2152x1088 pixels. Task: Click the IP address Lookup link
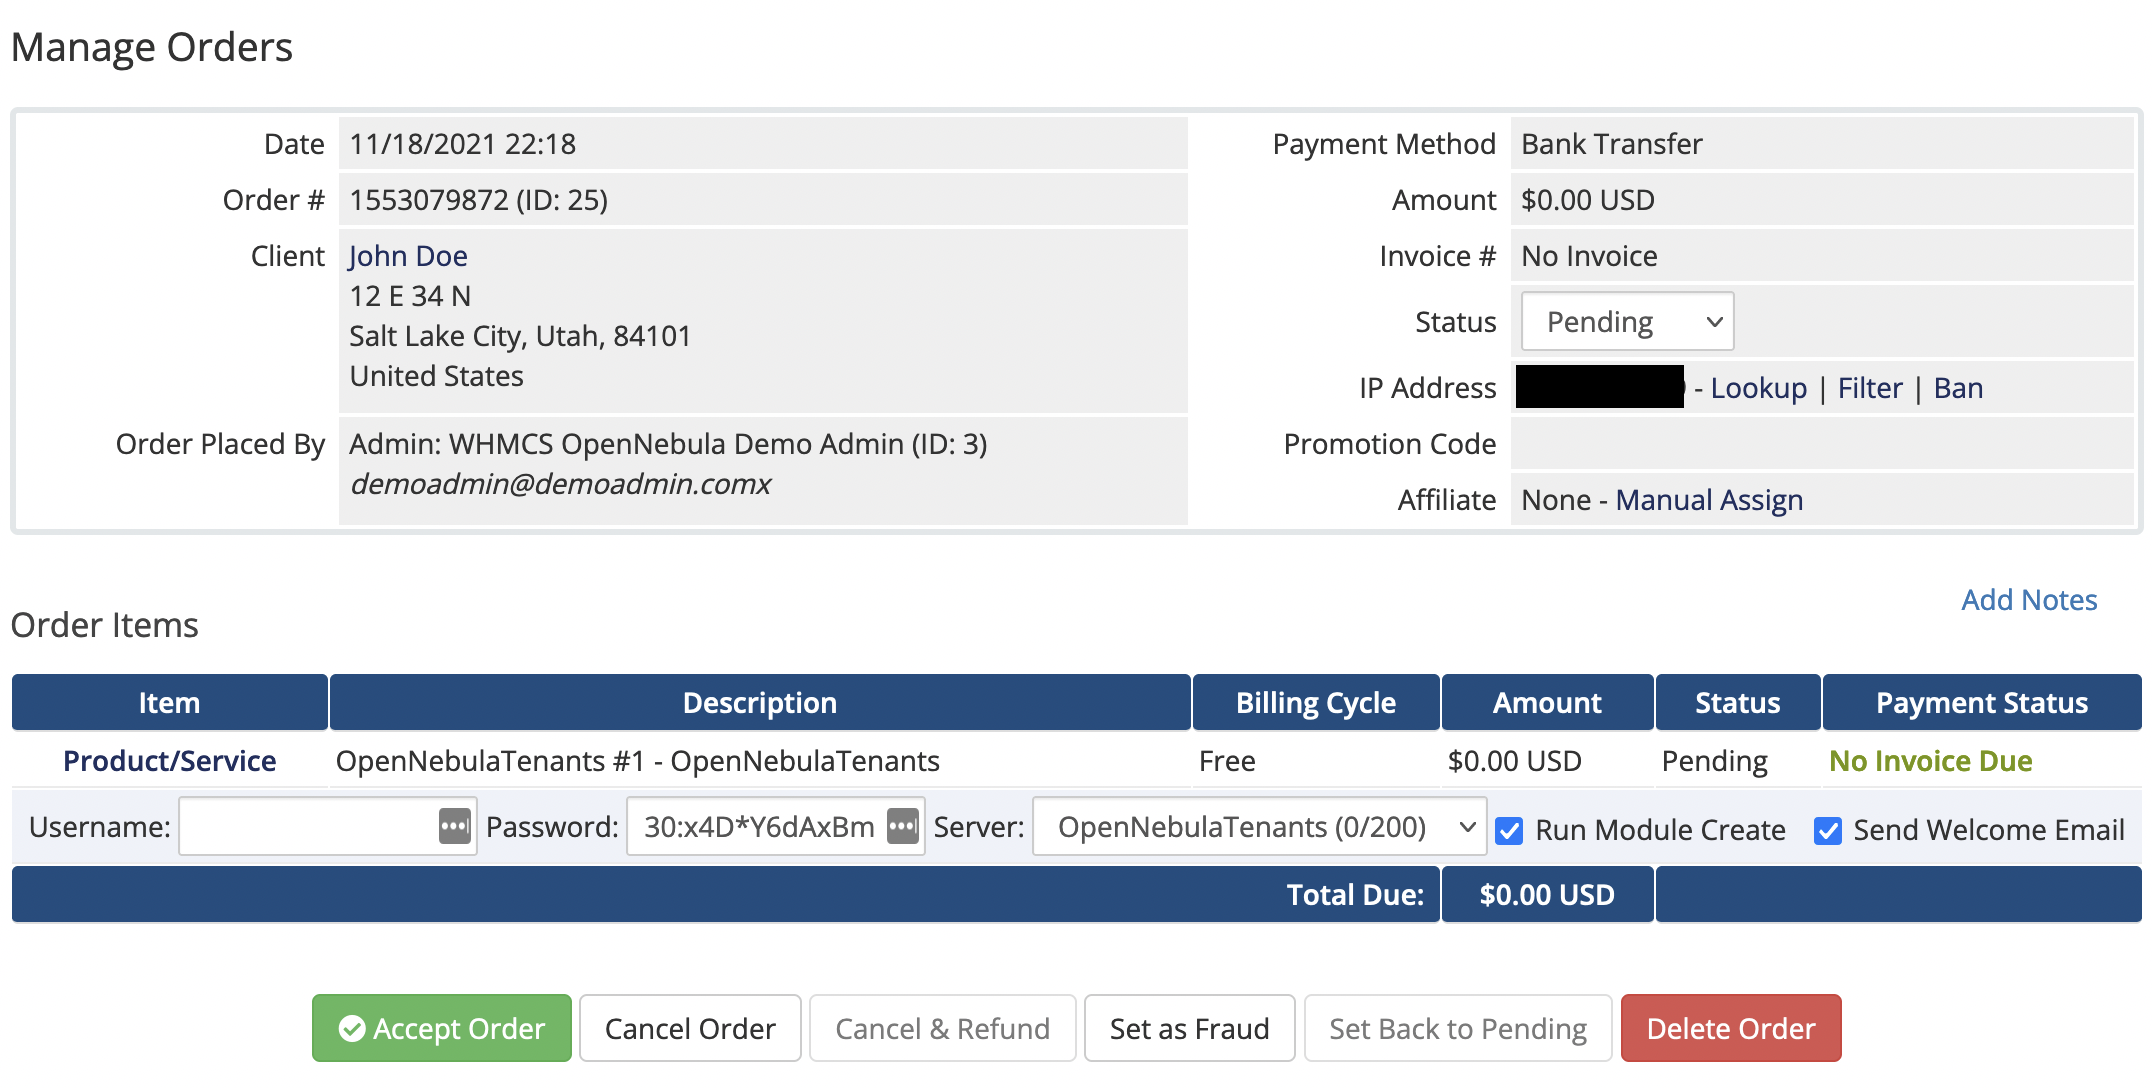(1758, 388)
